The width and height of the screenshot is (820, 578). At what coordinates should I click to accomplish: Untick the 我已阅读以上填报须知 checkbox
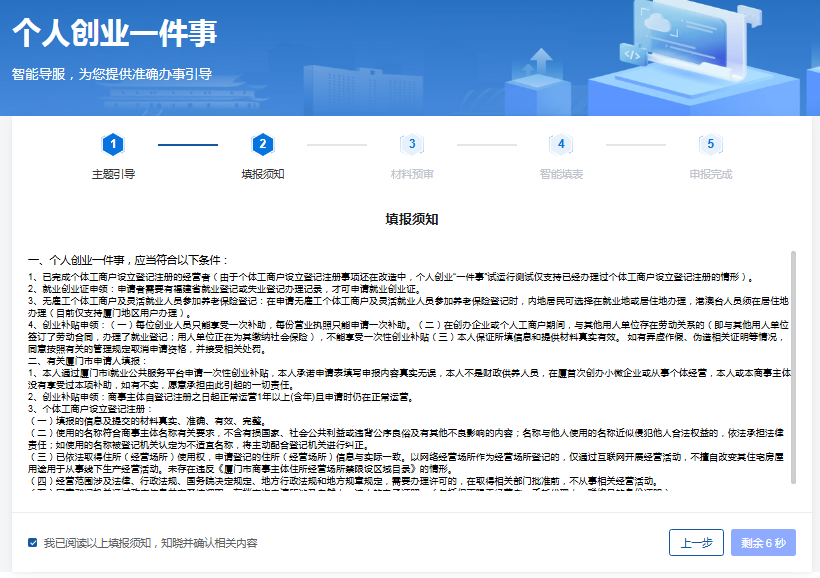coord(33,543)
